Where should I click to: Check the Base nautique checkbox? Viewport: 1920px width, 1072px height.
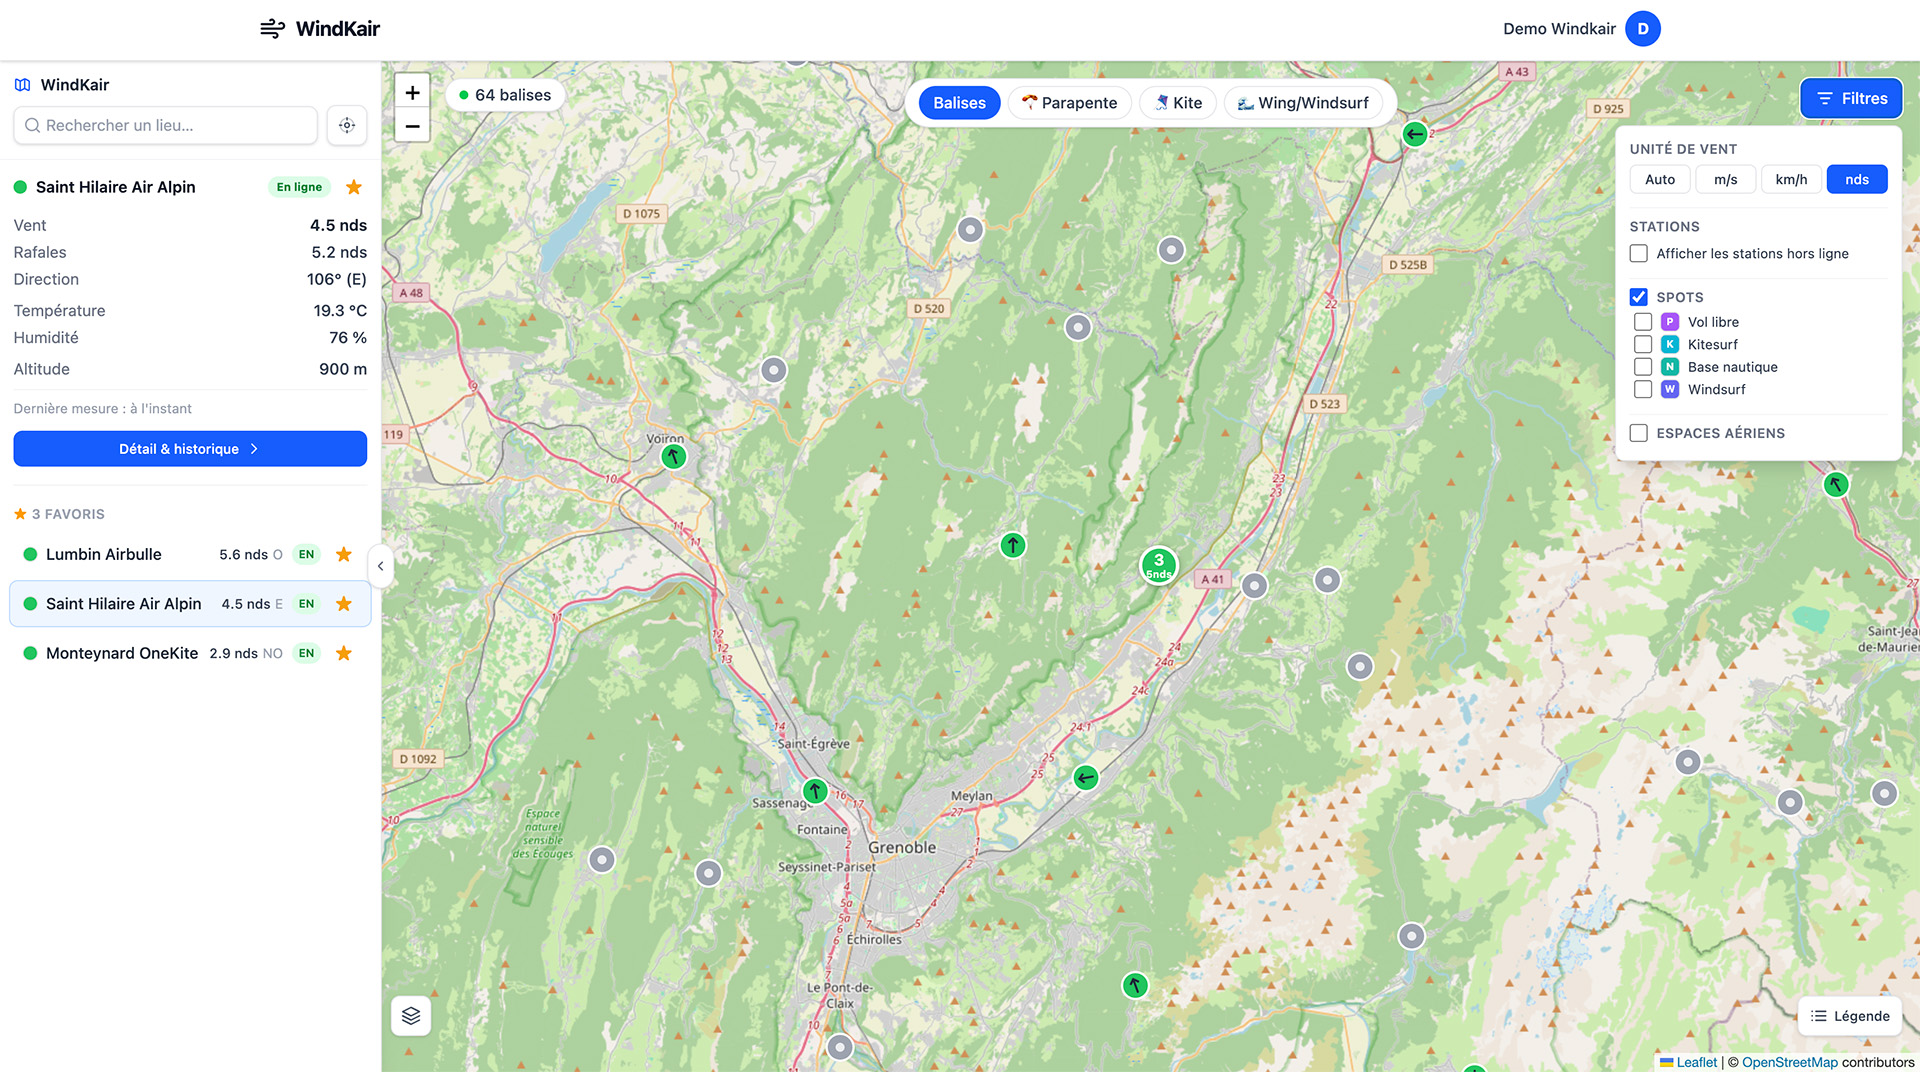tap(1643, 367)
